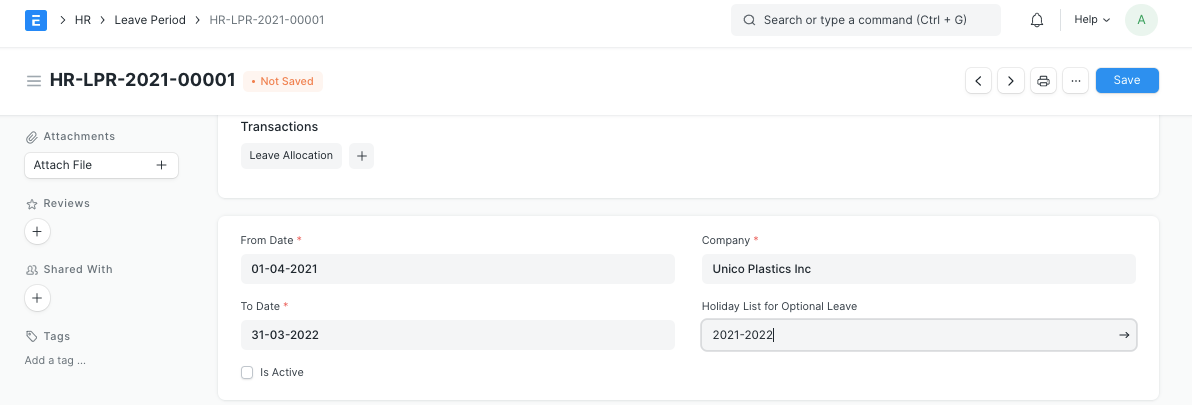1192x405 pixels.
Task: Open the three-dots more options menu
Action: 1075,81
